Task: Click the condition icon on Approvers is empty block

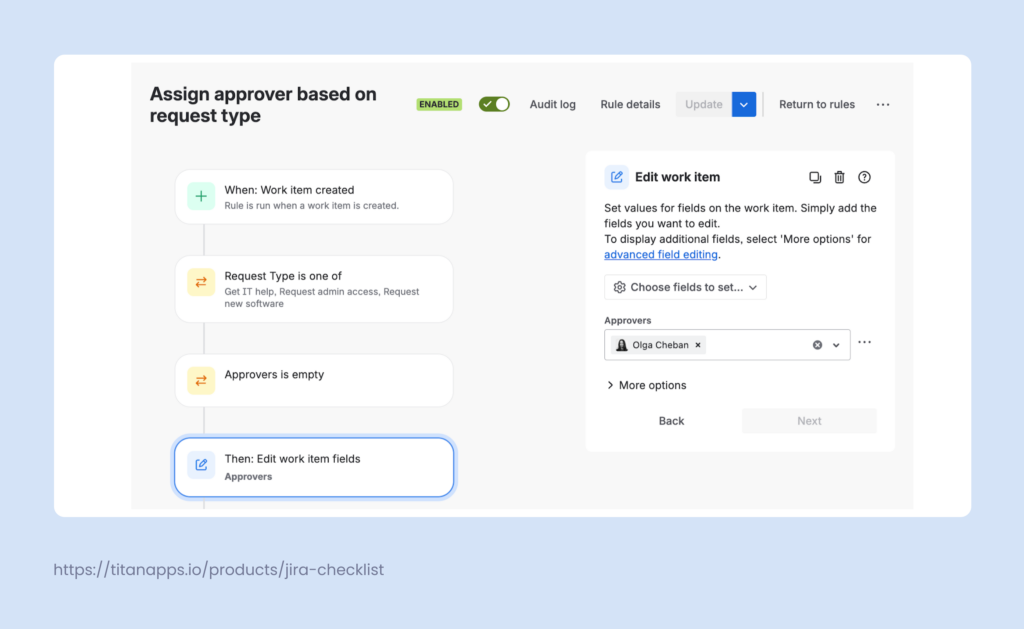Action: (x=200, y=380)
